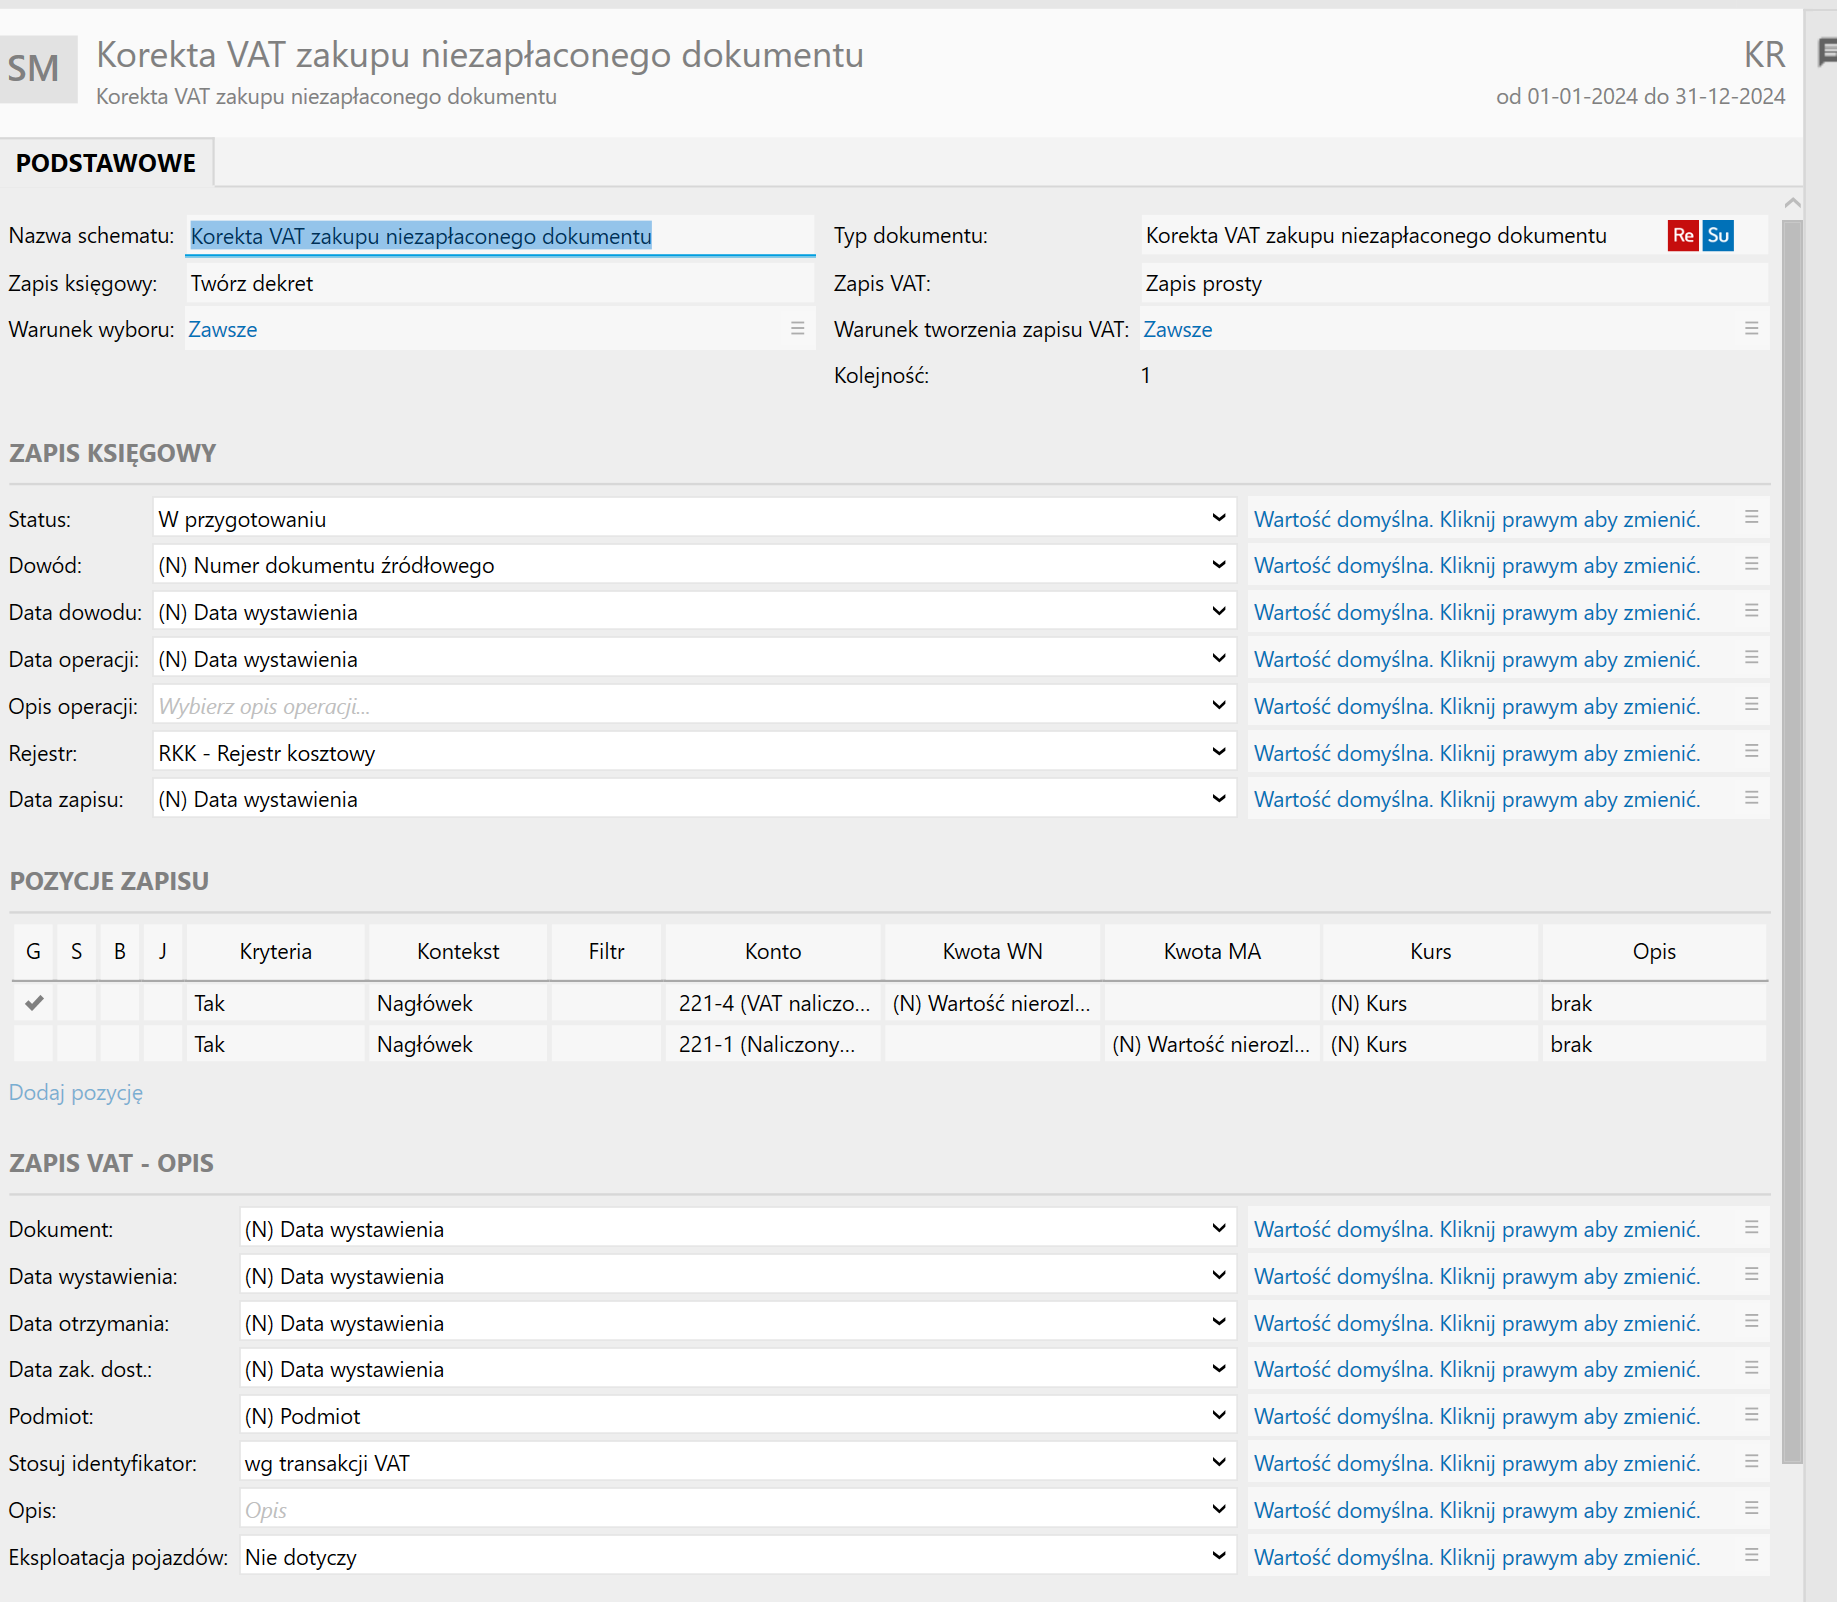Click the Konto column header
Viewport: 1837px width, 1602px height.
773,951
